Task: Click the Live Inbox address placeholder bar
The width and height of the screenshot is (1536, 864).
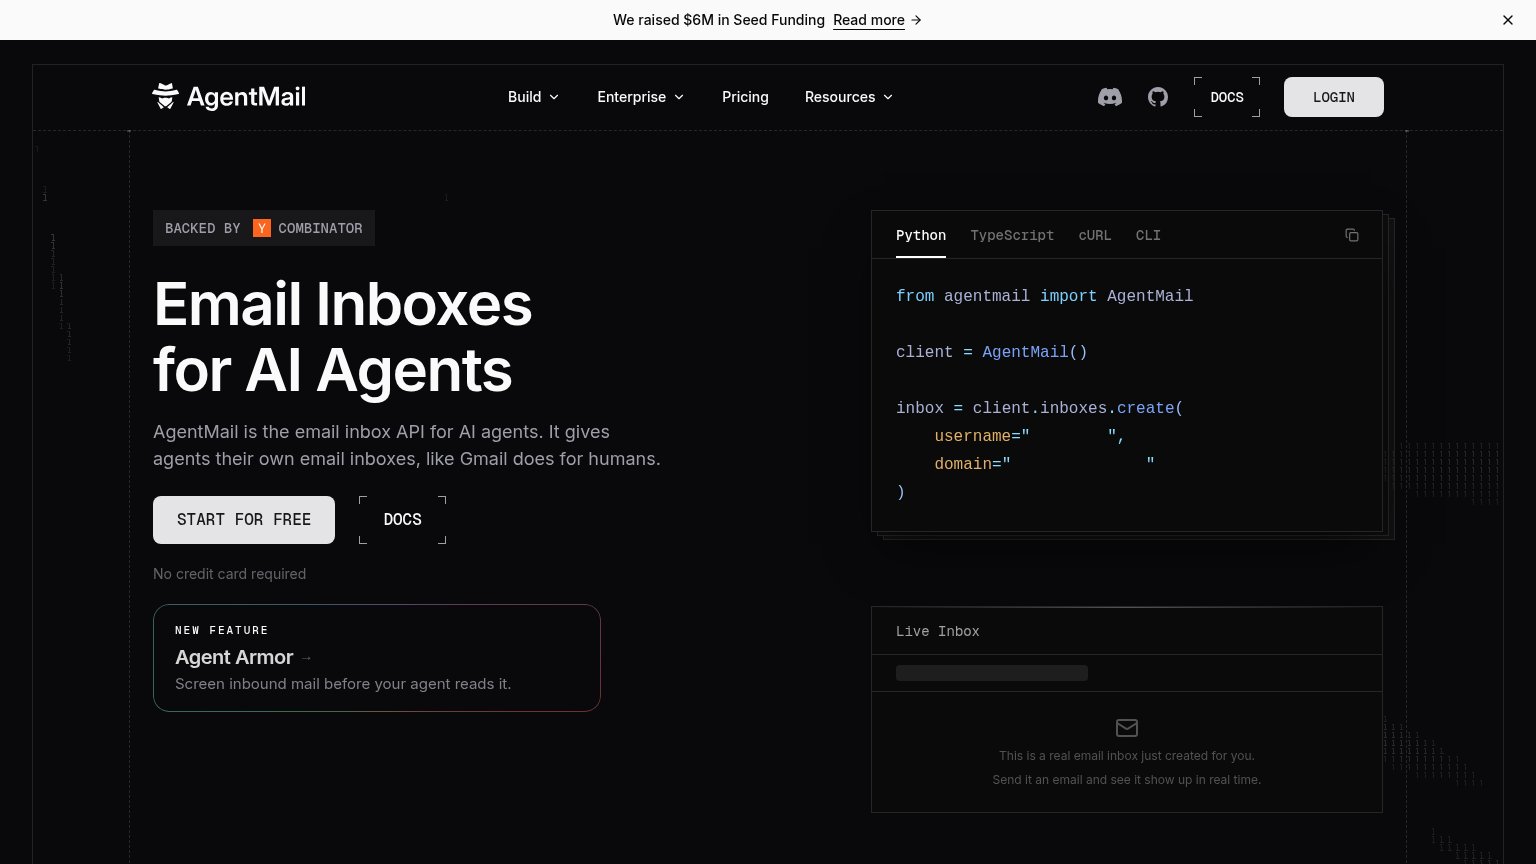Action: pyautogui.click(x=992, y=673)
